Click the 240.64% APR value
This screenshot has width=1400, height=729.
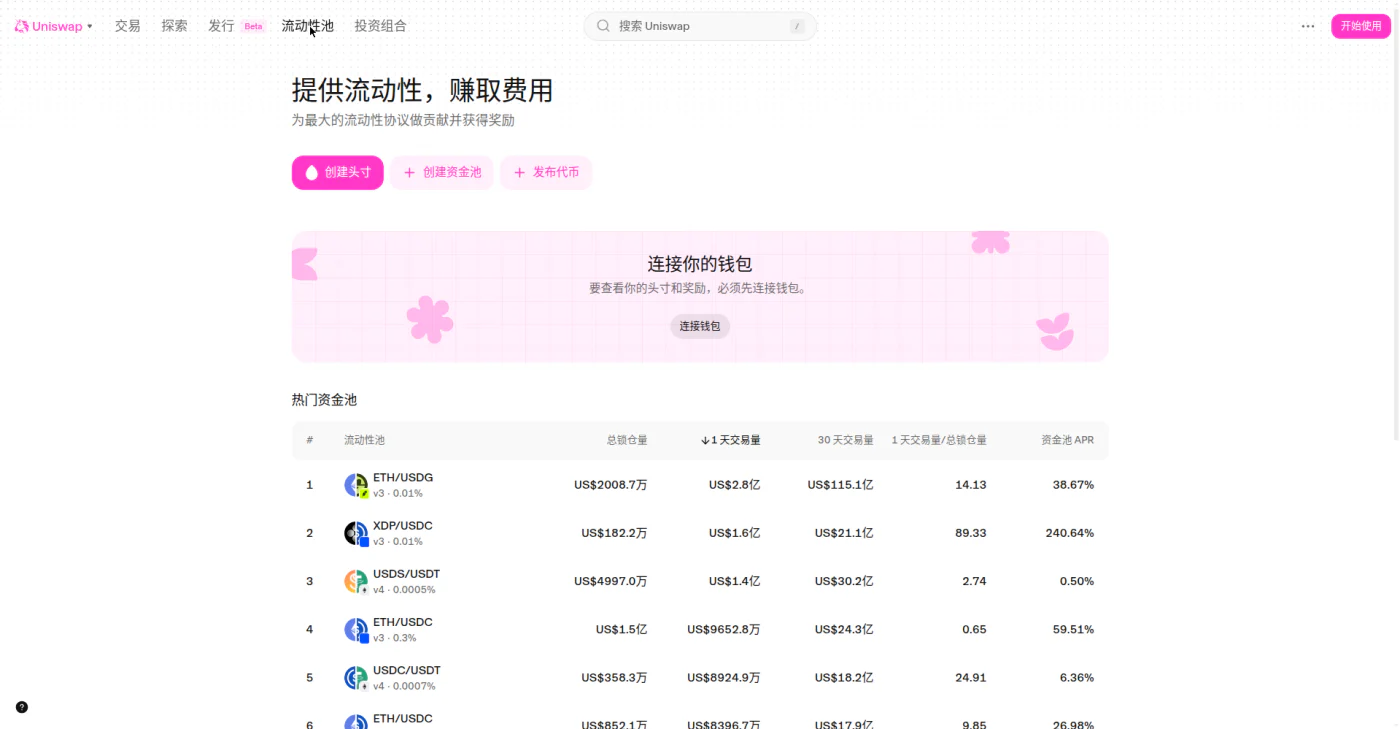(x=1070, y=533)
